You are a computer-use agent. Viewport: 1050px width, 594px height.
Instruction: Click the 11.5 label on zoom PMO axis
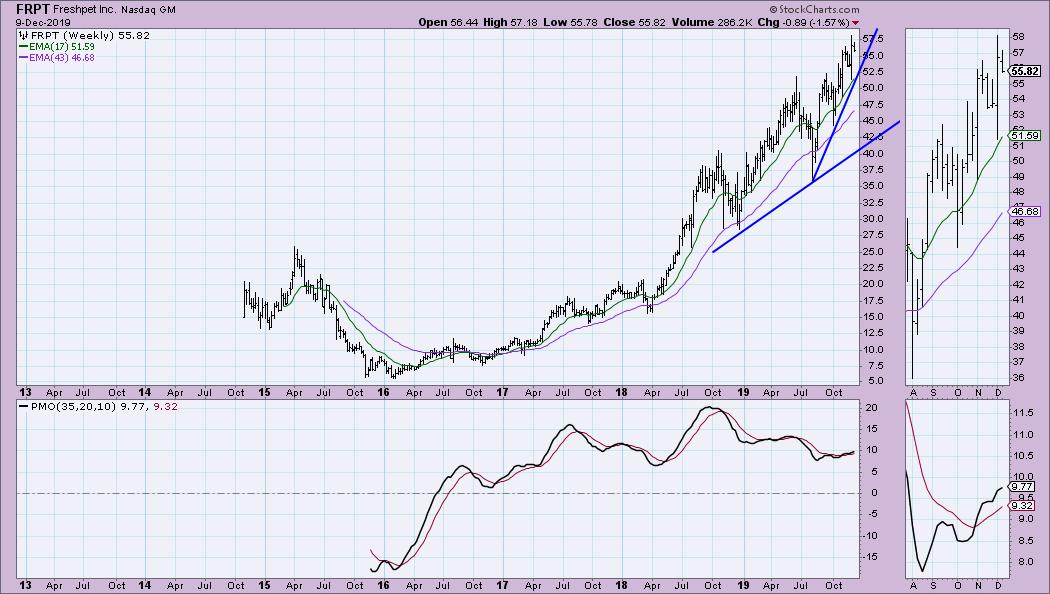1021,413
